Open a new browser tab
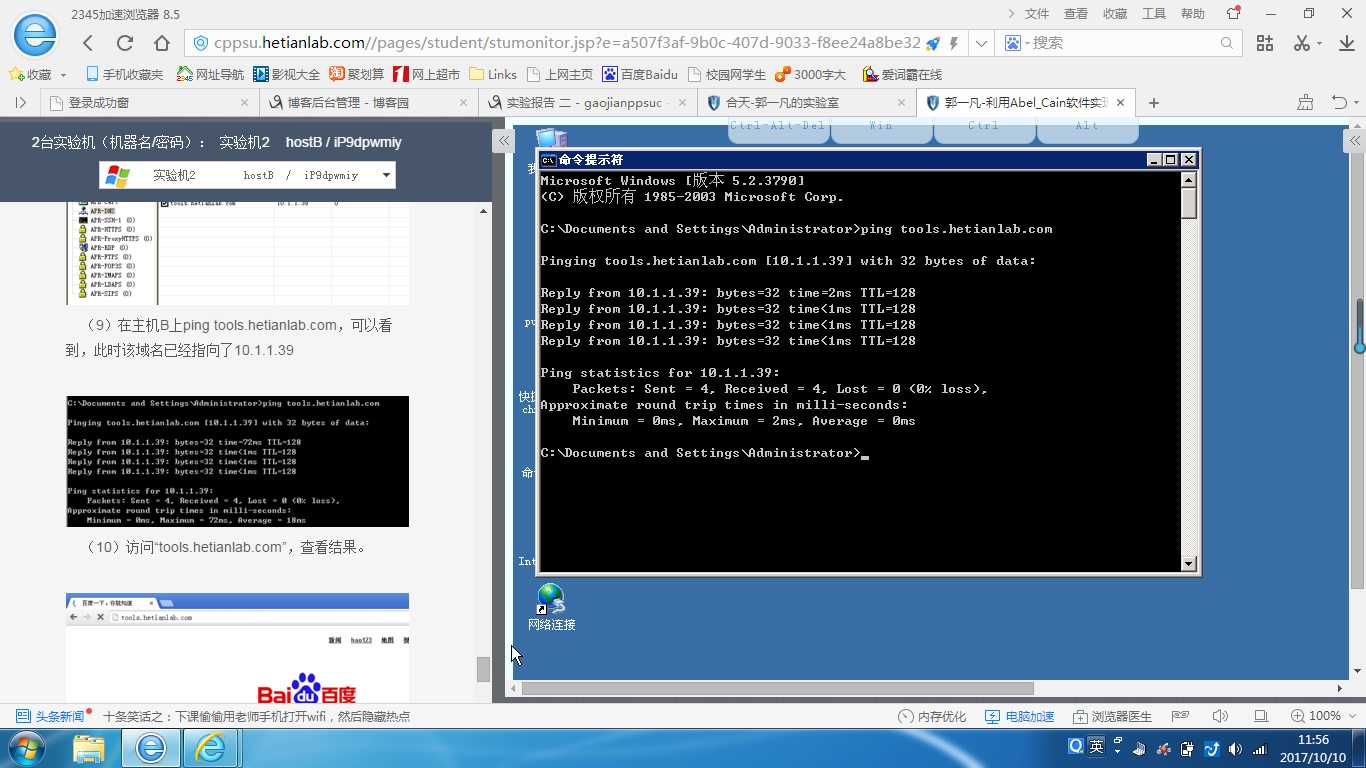The image size is (1366, 768). 1153,102
